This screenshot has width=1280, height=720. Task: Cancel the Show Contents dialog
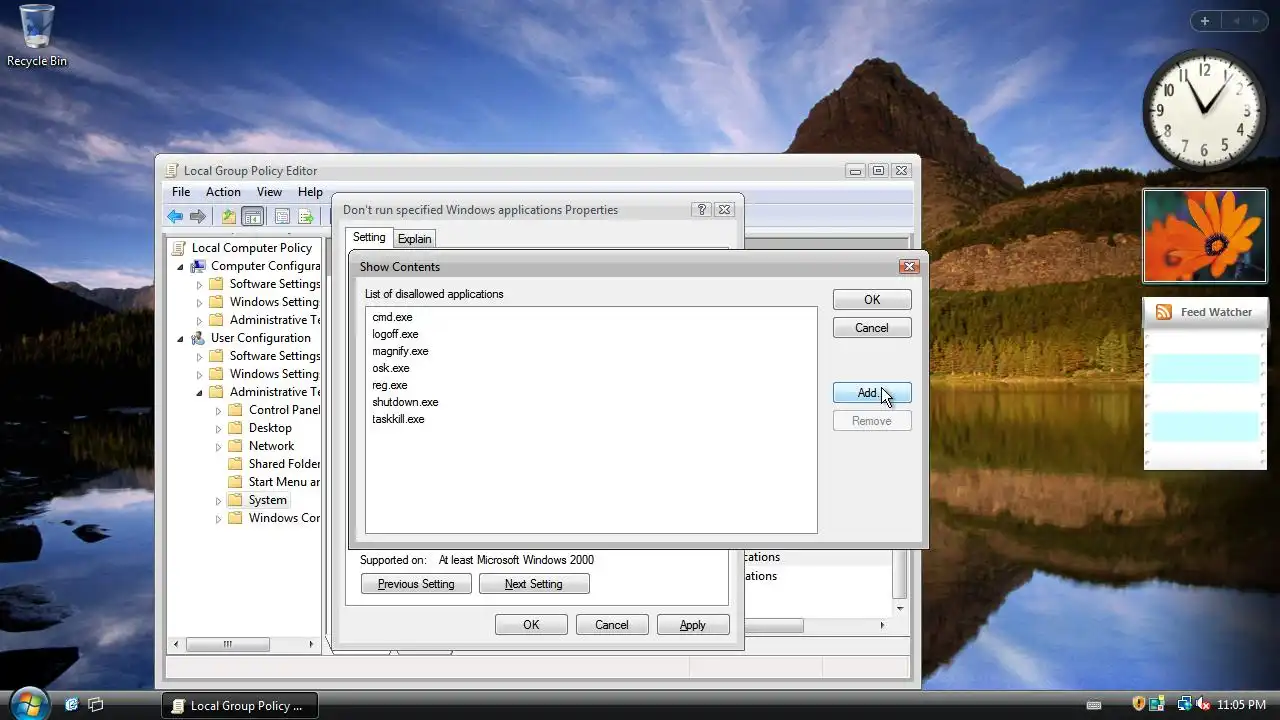[x=872, y=328]
